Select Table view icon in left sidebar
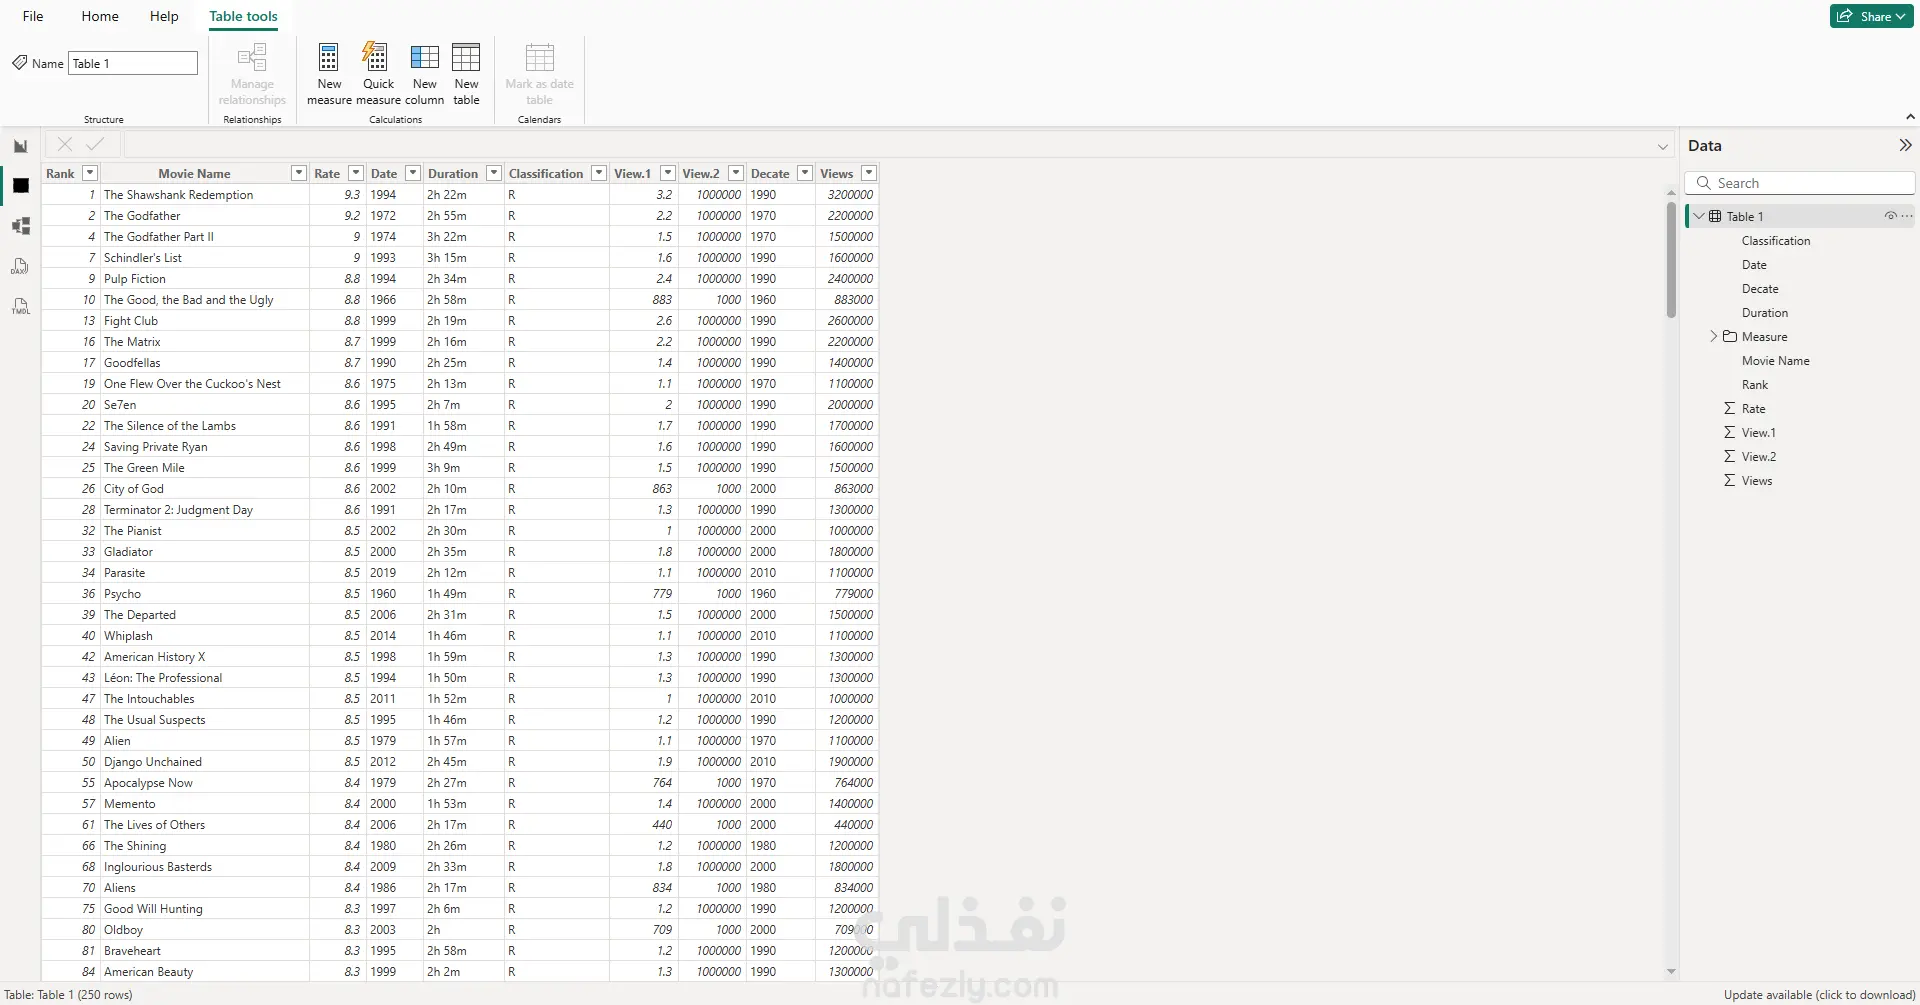This screenshot has width=1920, height=1005. 20,186
